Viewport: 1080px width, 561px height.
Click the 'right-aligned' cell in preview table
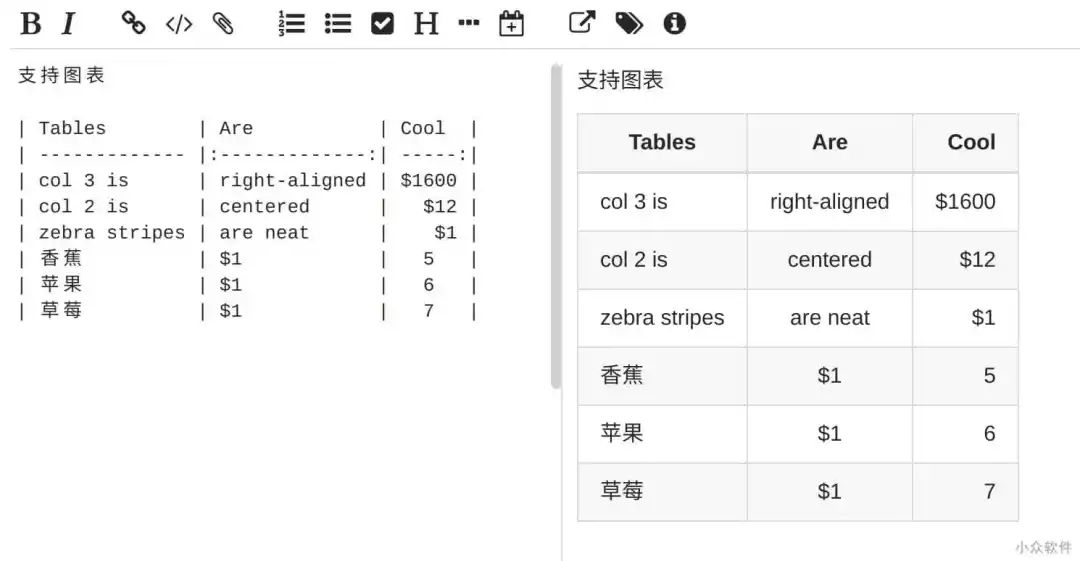click(829, 202)
